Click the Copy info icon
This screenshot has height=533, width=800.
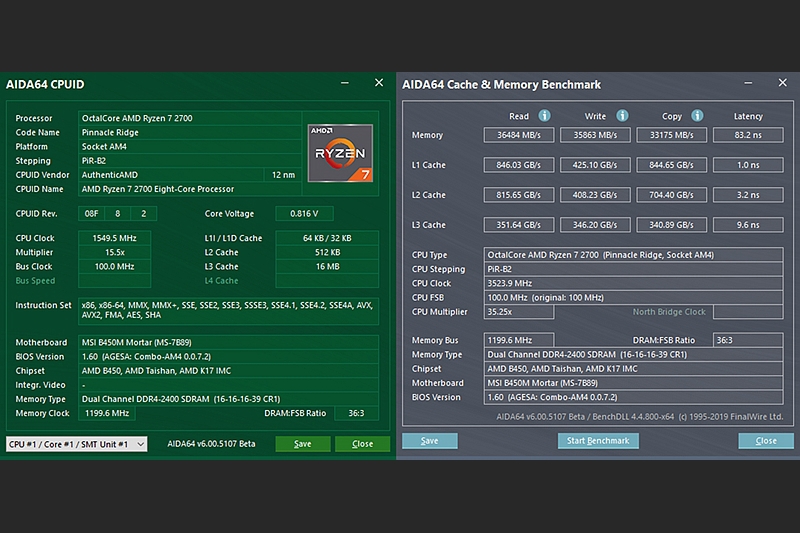(697, 116)
